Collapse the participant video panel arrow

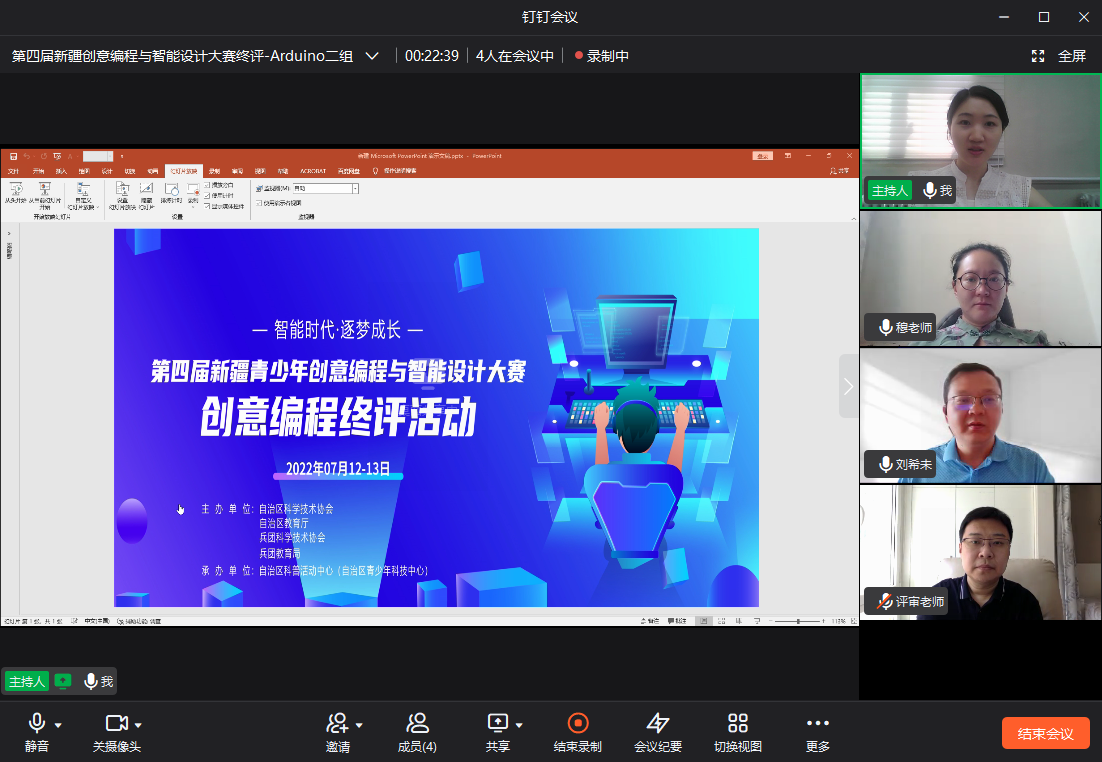click(x=848, y=386)
